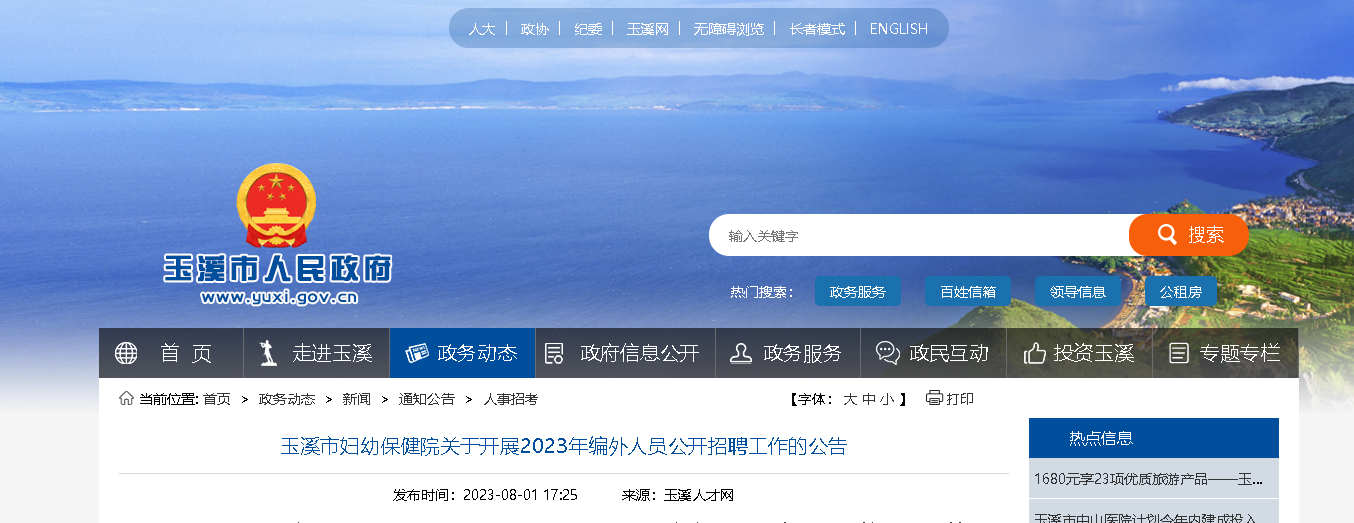Image resolution: width=1354 pixels, height=523 pixels.
Task: Click the list icon beside 专题专栏
Action: tap(1179, 353)
